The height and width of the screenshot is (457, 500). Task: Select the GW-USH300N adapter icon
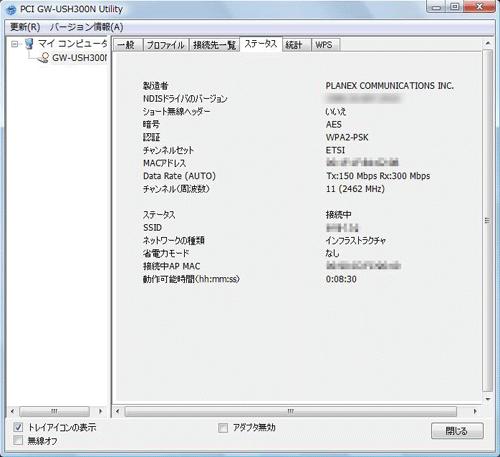(x=44, y=57)
